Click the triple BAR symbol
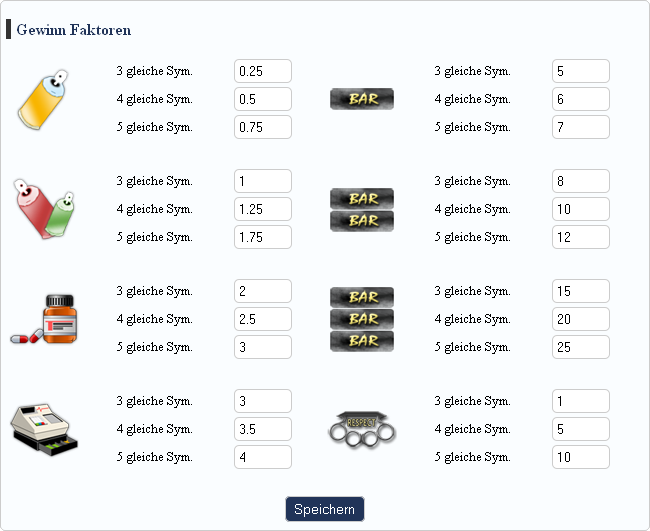The image size is (650, 531). click(362, 319)
